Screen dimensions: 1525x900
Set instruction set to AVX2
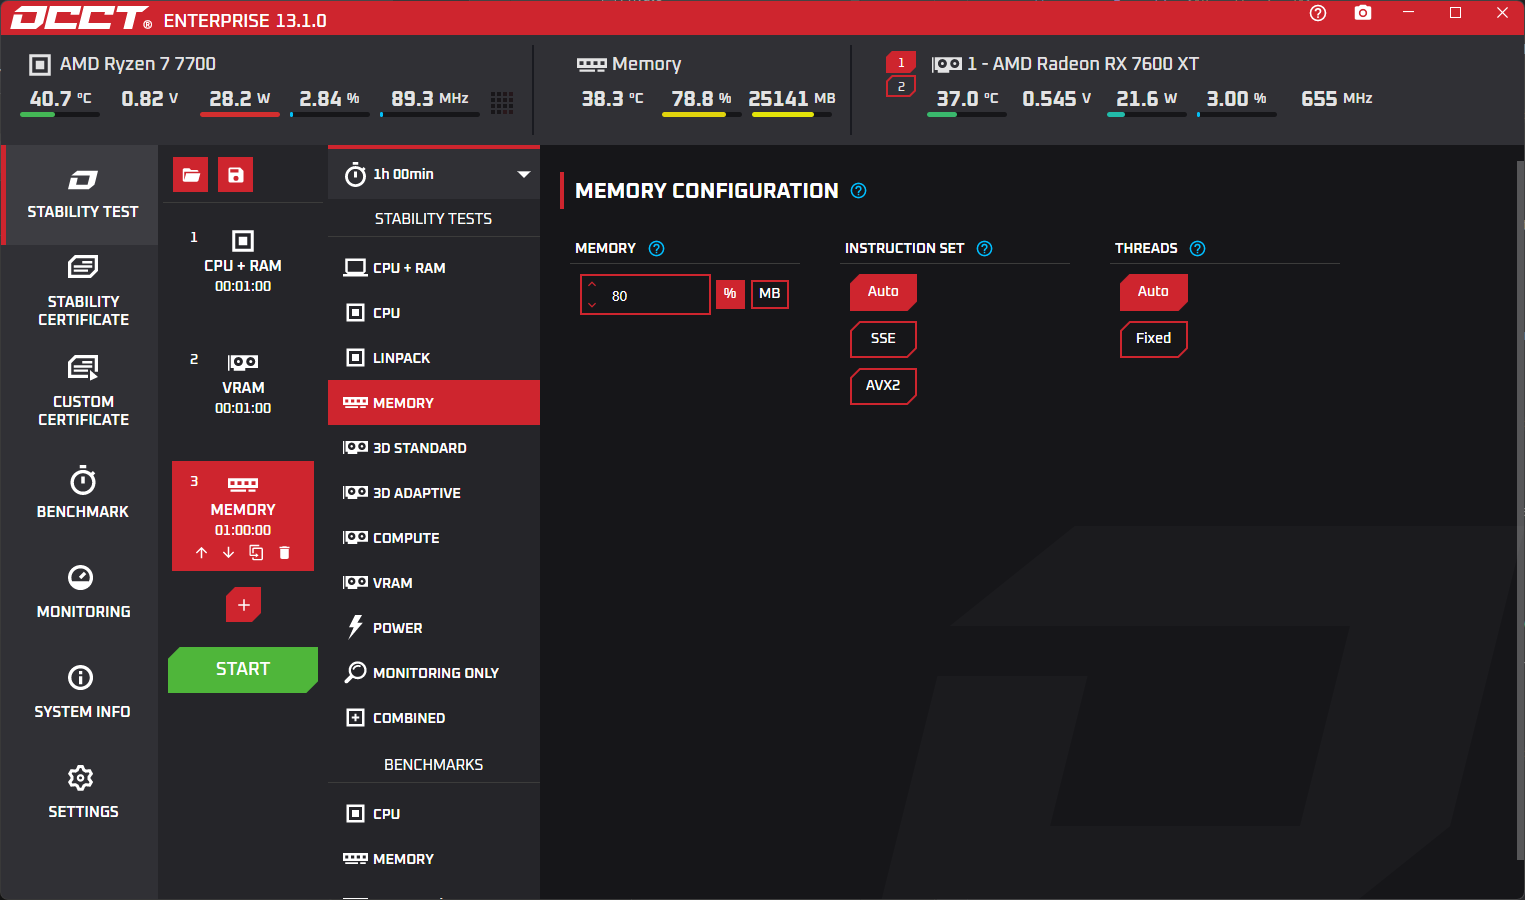click(883, 386)
